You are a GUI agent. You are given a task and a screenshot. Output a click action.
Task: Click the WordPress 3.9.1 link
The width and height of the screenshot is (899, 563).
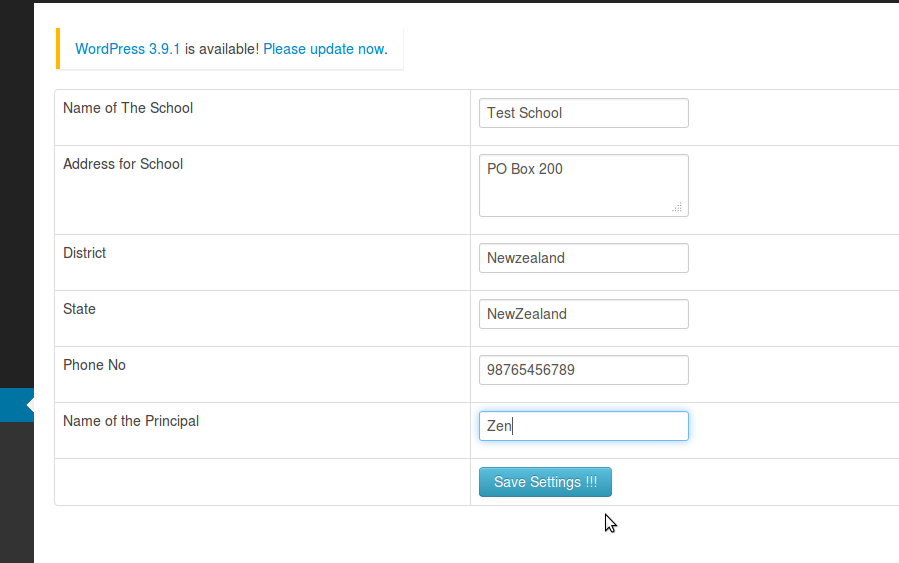127,48
